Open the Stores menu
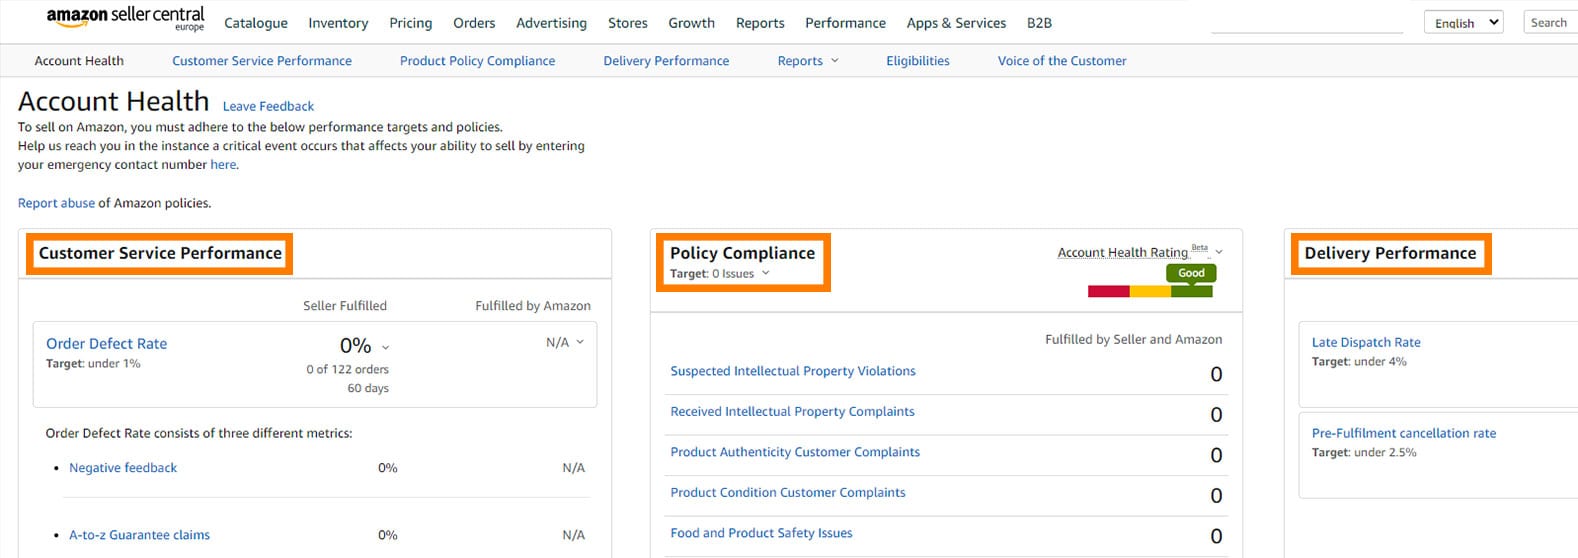 628,23
